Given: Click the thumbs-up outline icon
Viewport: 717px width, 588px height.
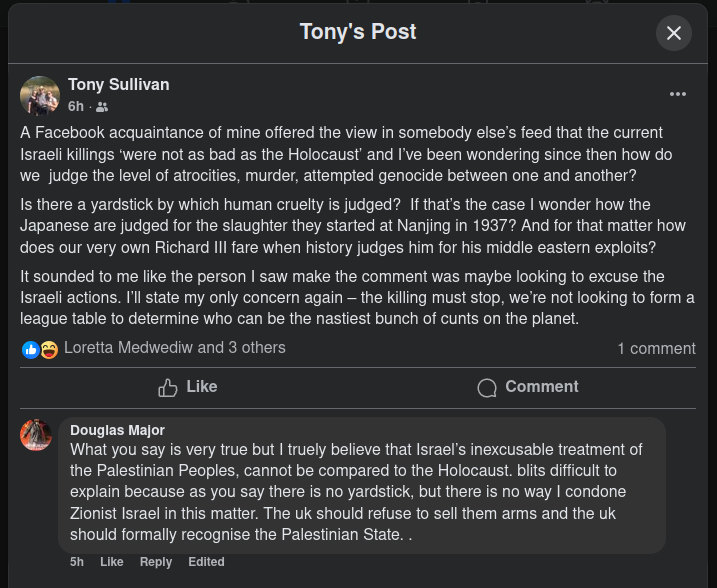Looking at the screenshot, I should coord(168,388).
